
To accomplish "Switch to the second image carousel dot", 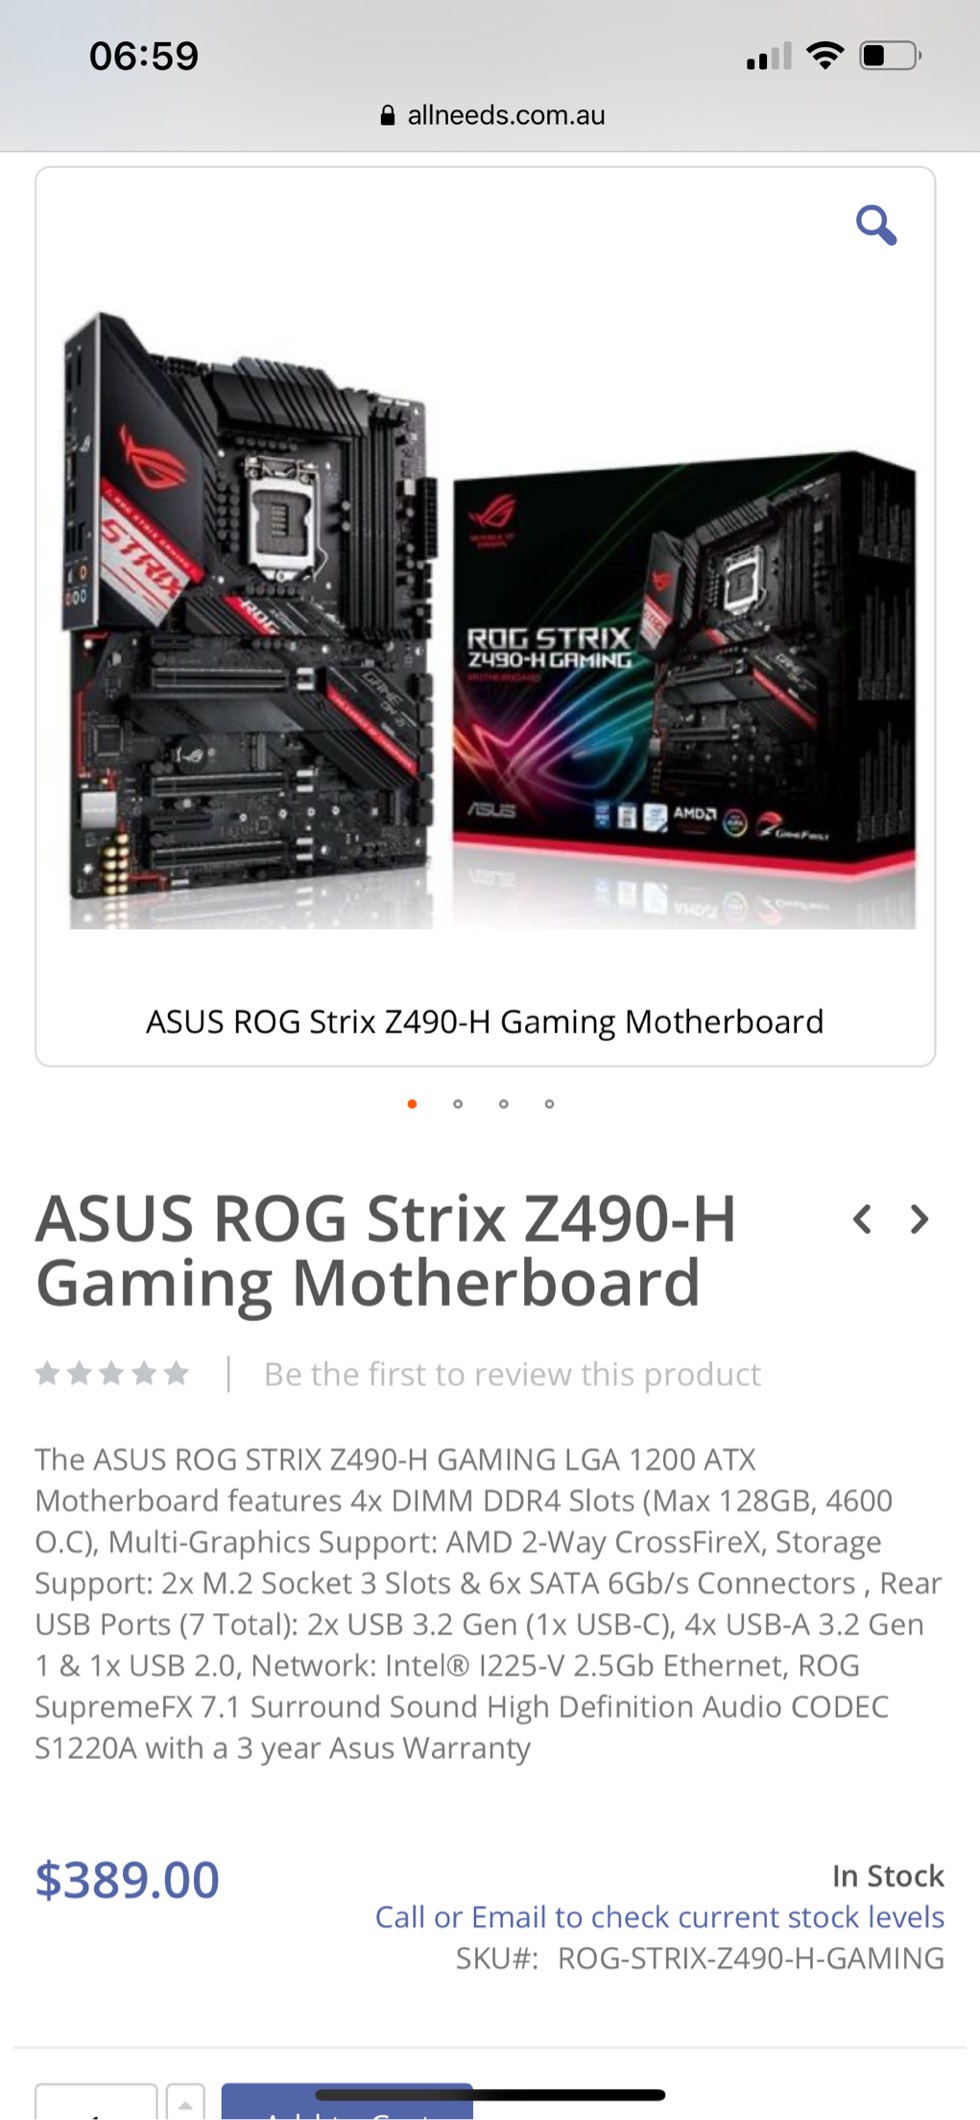I will click(x=458, y=1104).
